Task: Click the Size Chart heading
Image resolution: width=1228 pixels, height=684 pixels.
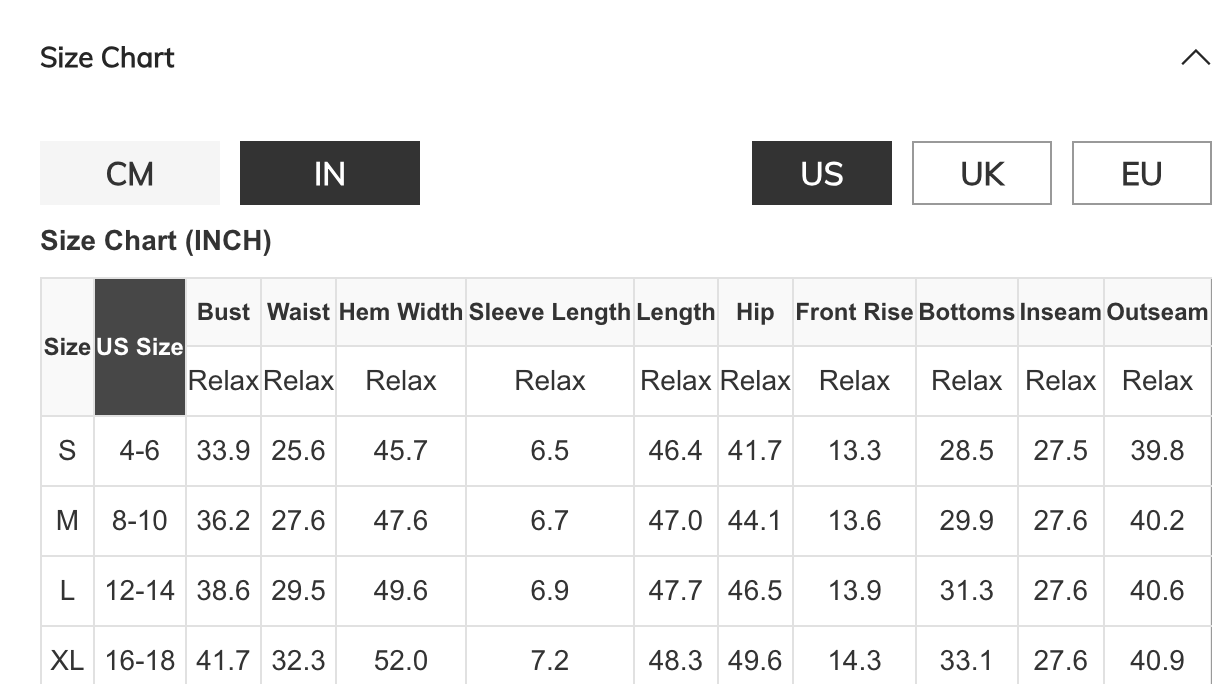Action: [107, 58]
